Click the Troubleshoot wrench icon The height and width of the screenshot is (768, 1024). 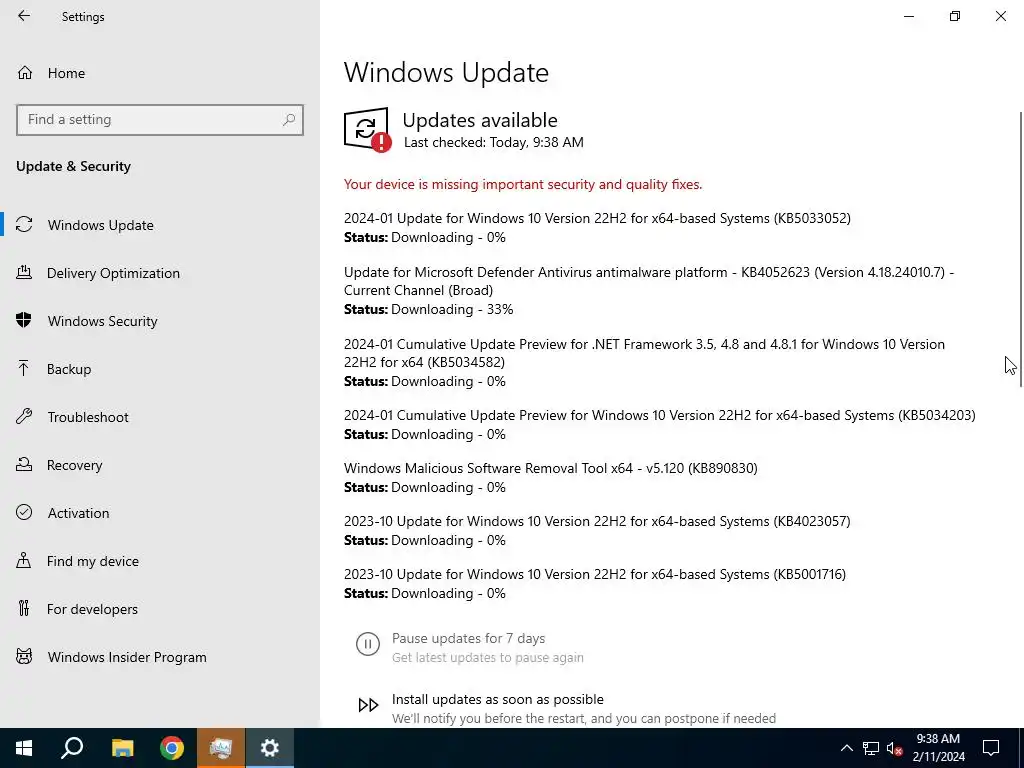tap(24, 416)
